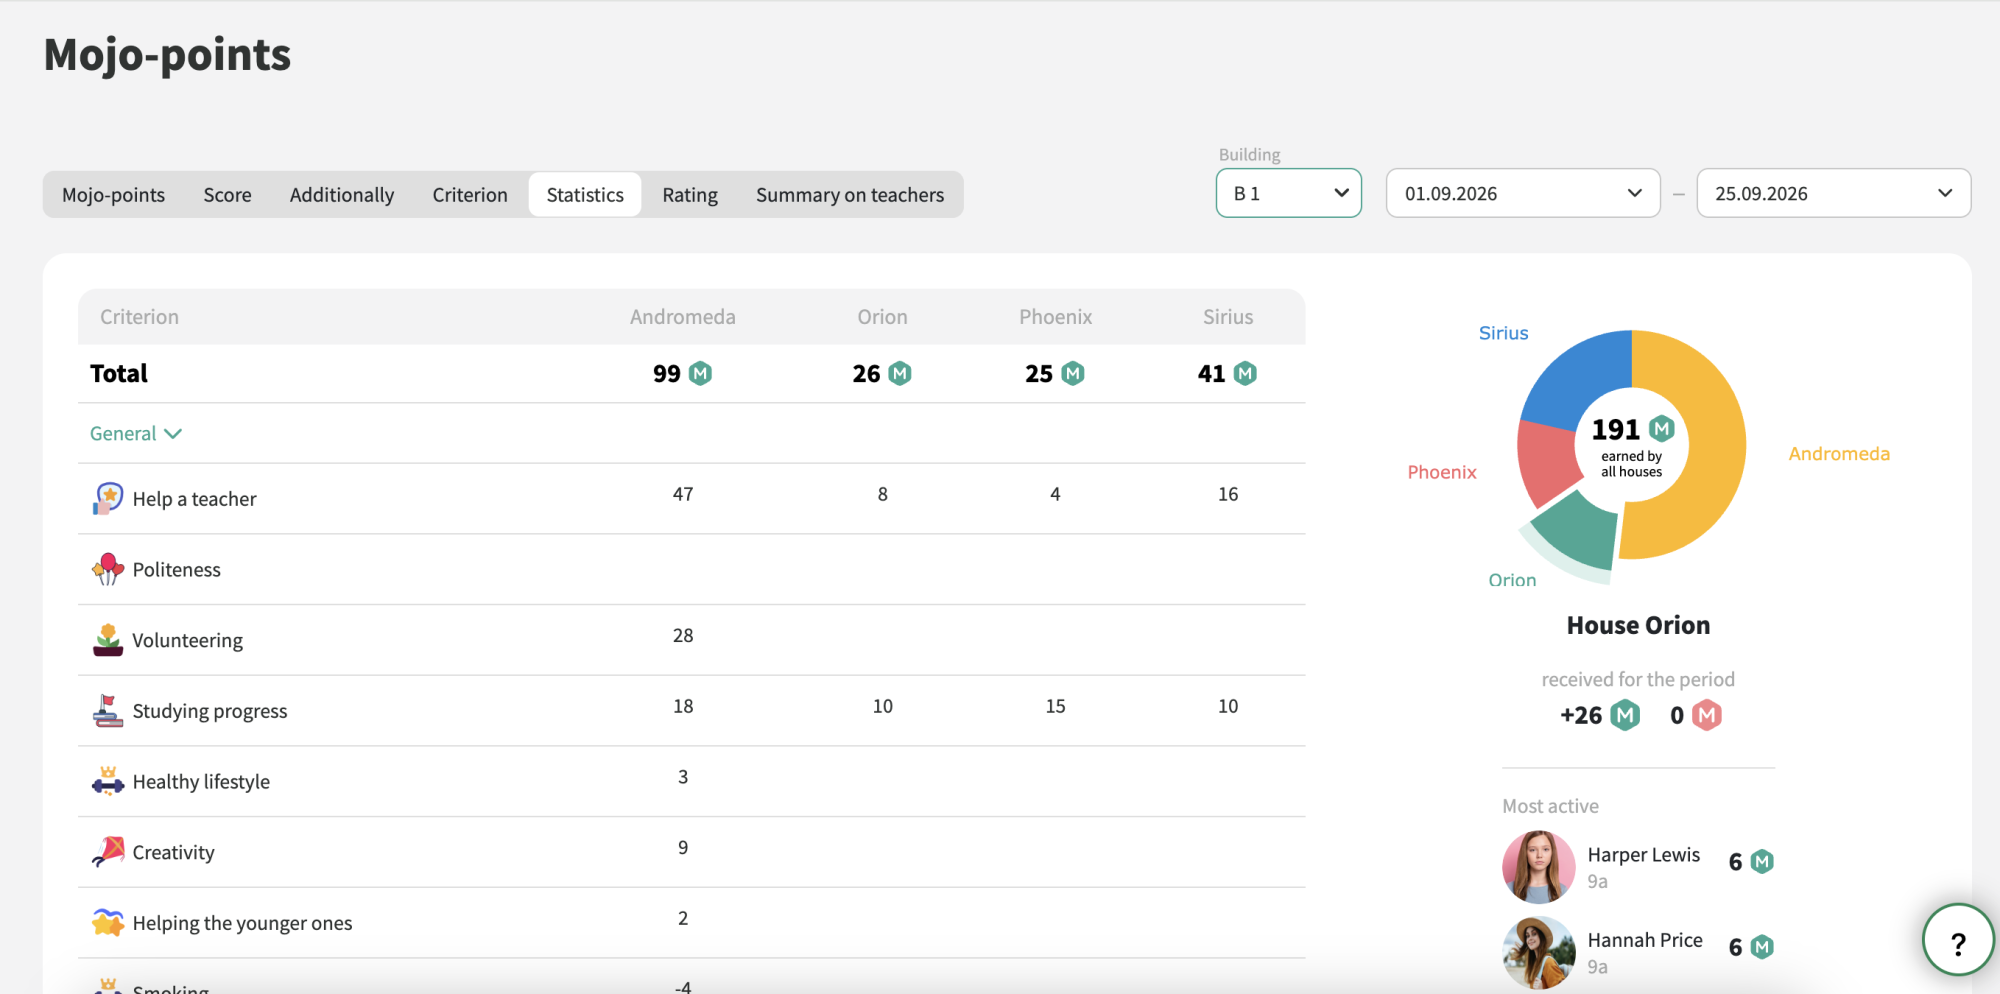Click the mojo badge beside Sirius total 41

1245,374
